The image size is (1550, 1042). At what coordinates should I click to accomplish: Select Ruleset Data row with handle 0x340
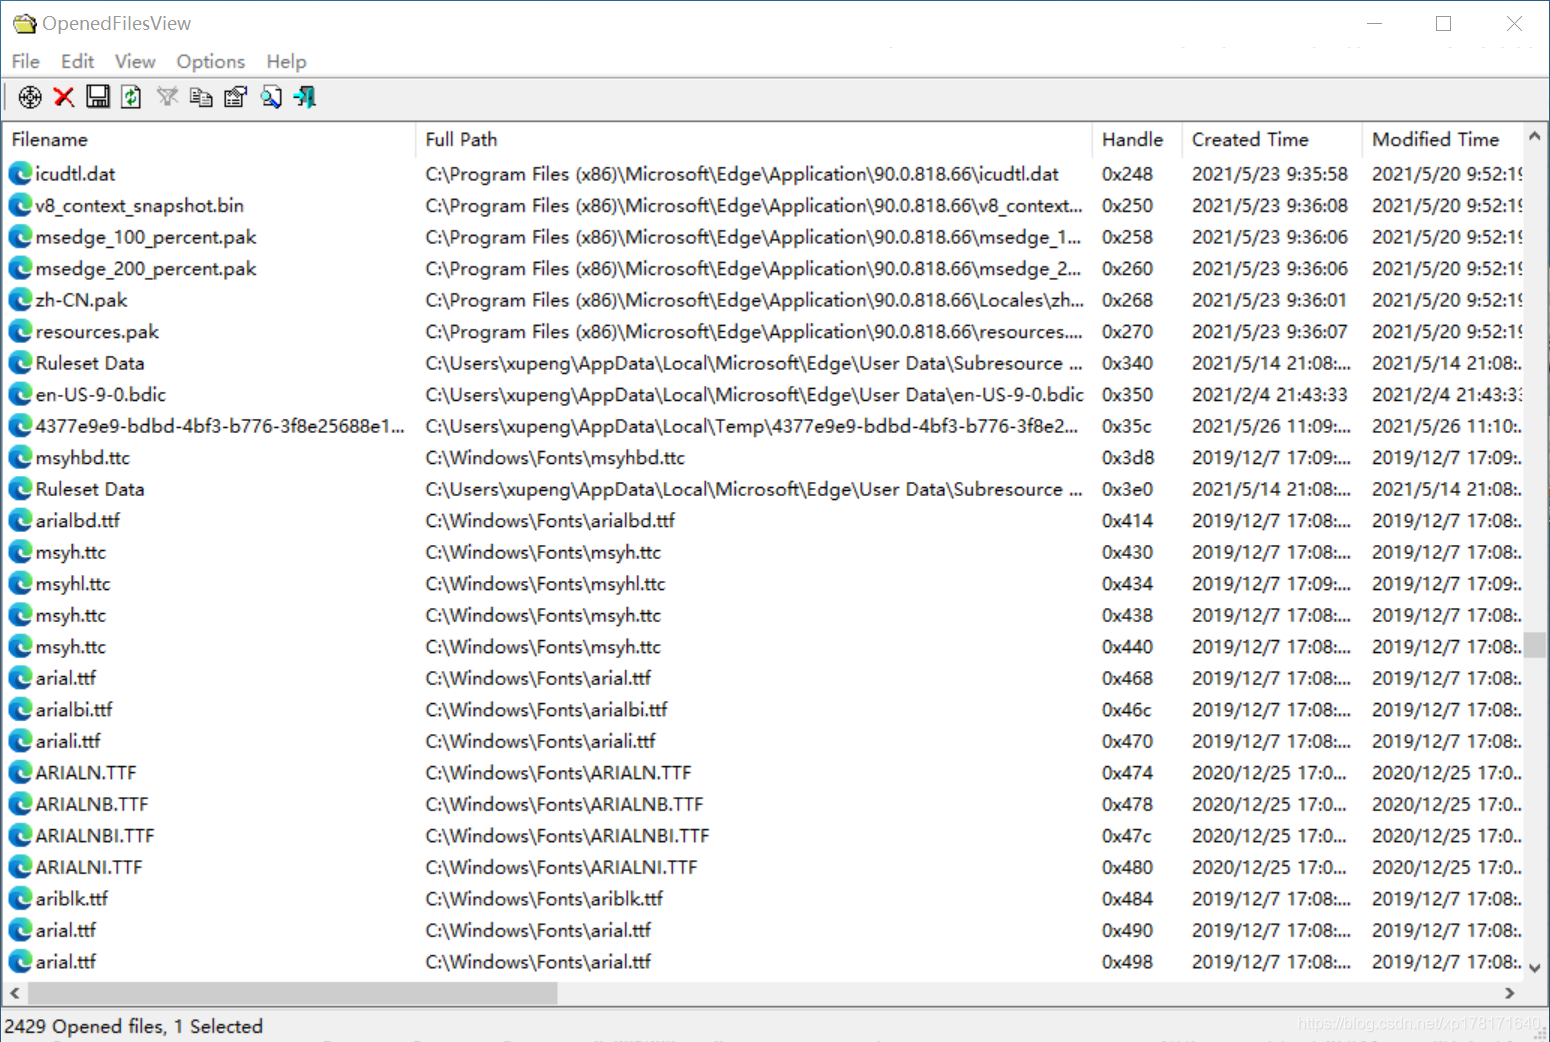coord(763,363)
